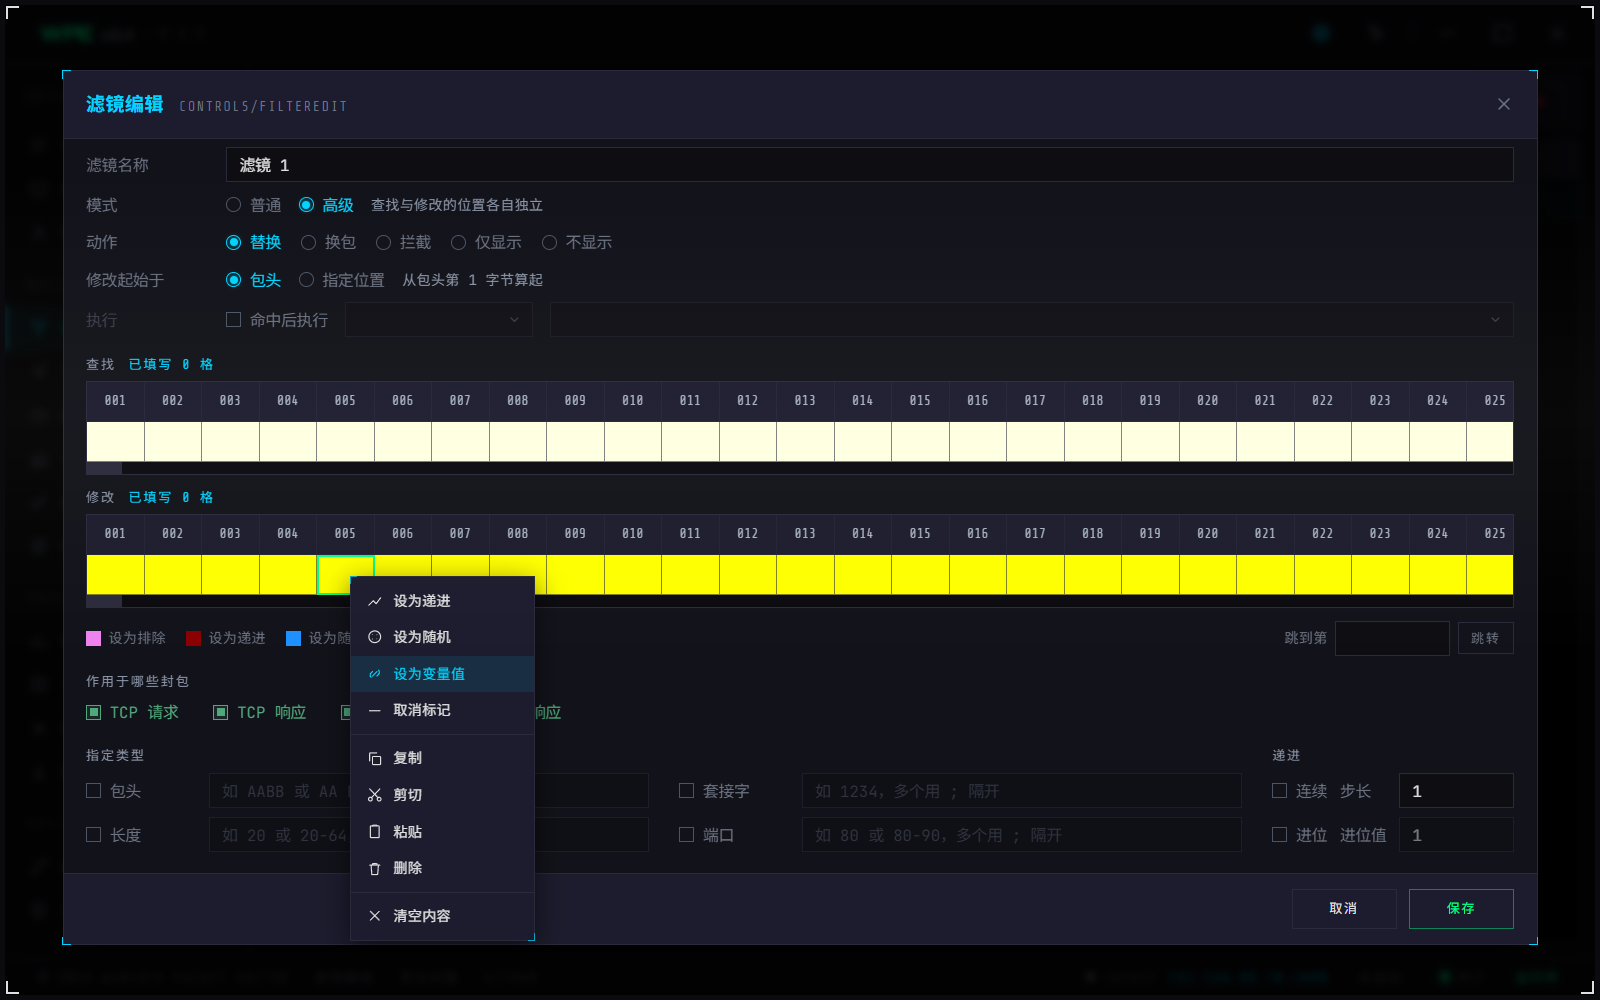The image size is (1600, 1000).
Task: Enable the 长度 type checkbox
Action: [94, 835]
